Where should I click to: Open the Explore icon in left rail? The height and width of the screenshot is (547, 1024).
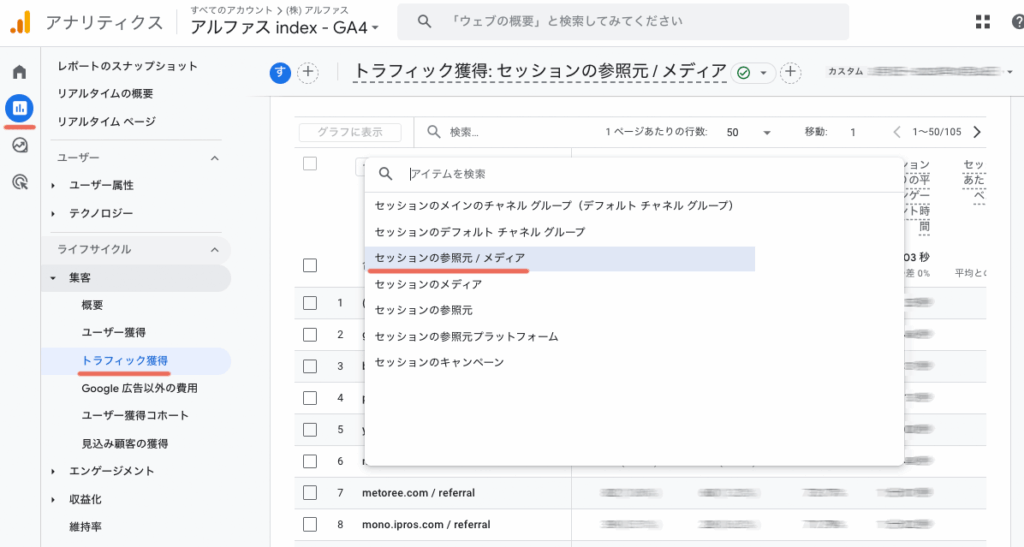pos(19,145)
